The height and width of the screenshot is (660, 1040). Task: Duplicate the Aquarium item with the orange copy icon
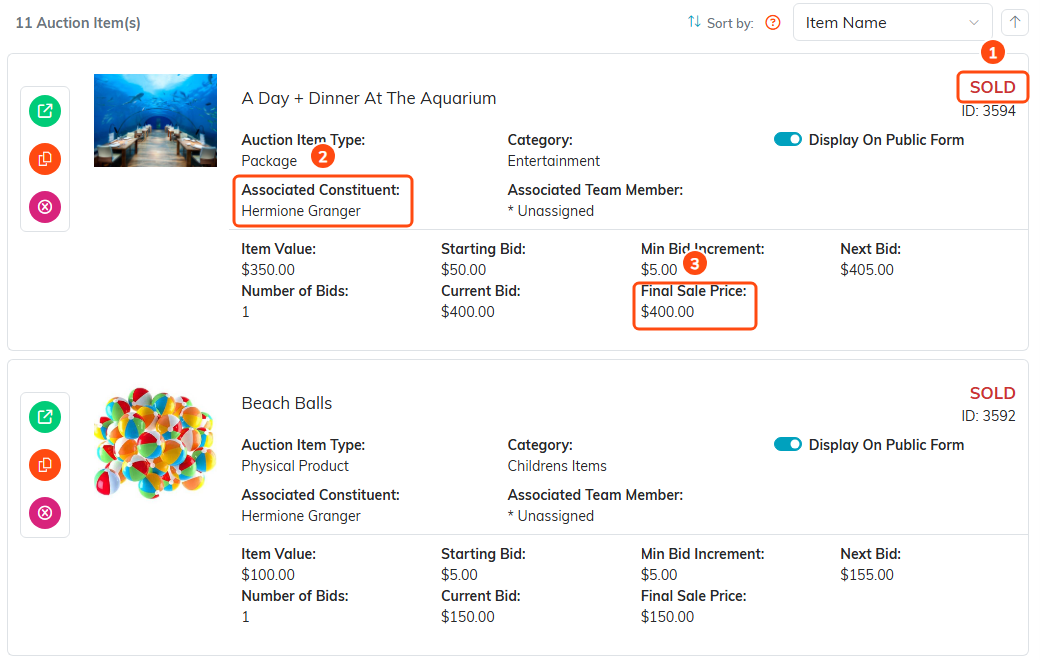[x=45, y=159]
